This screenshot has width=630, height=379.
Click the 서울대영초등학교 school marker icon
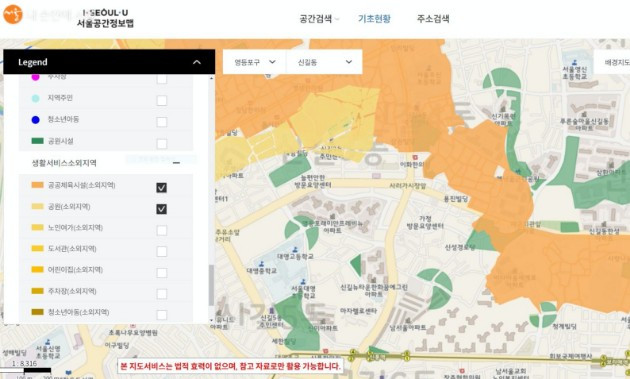pos(303,282)
